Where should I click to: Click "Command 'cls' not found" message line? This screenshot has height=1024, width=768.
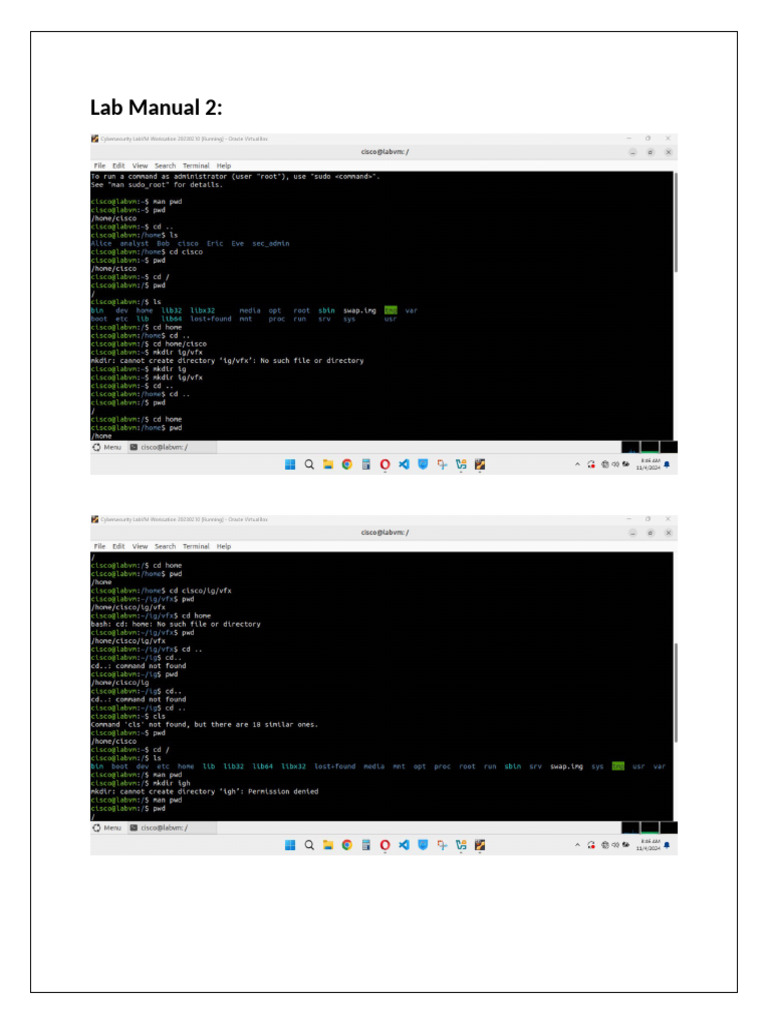coord(204,725)
